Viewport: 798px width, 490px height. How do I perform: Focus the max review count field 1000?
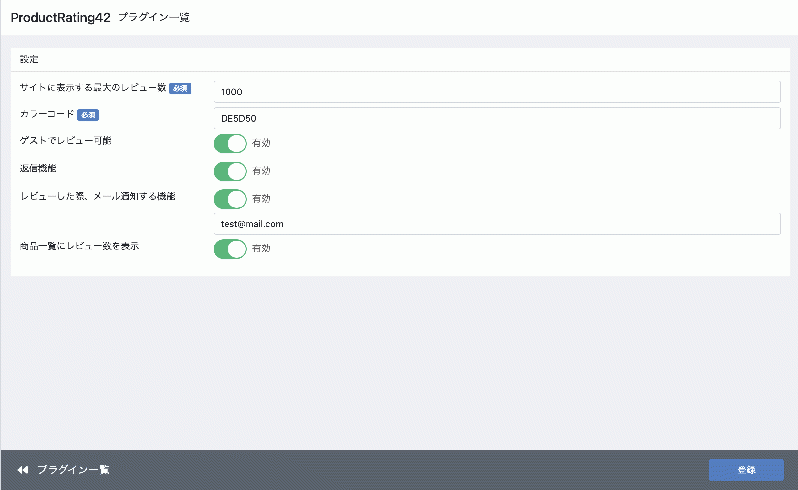497,92
